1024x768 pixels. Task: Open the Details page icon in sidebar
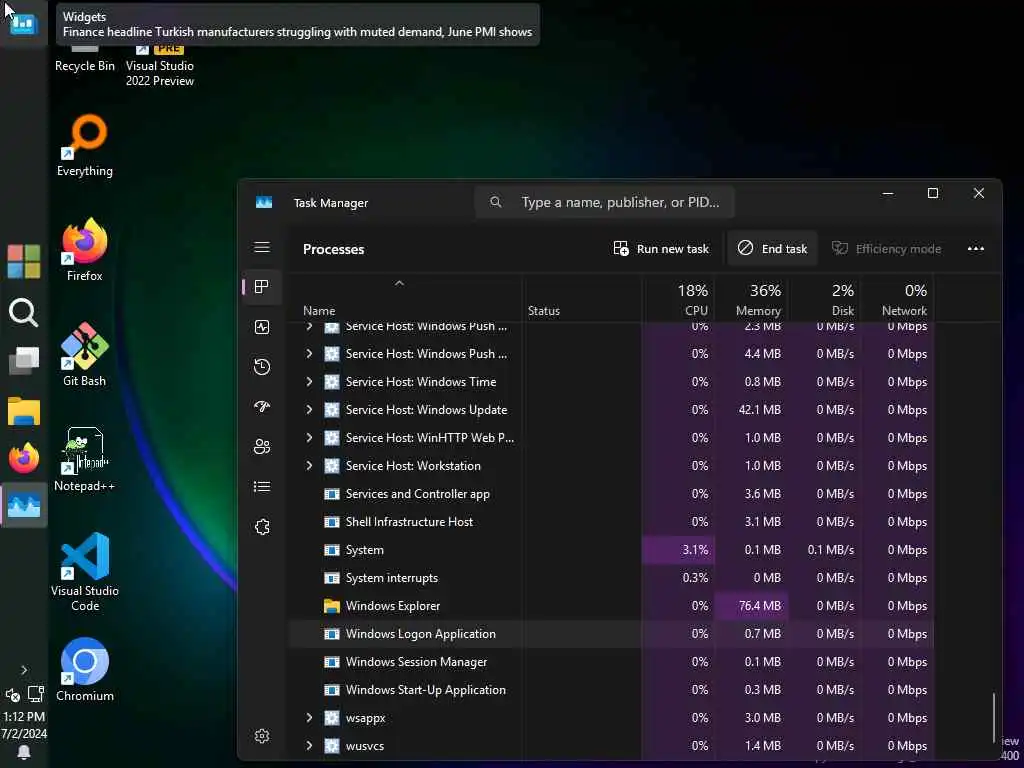tap(262, 487)
